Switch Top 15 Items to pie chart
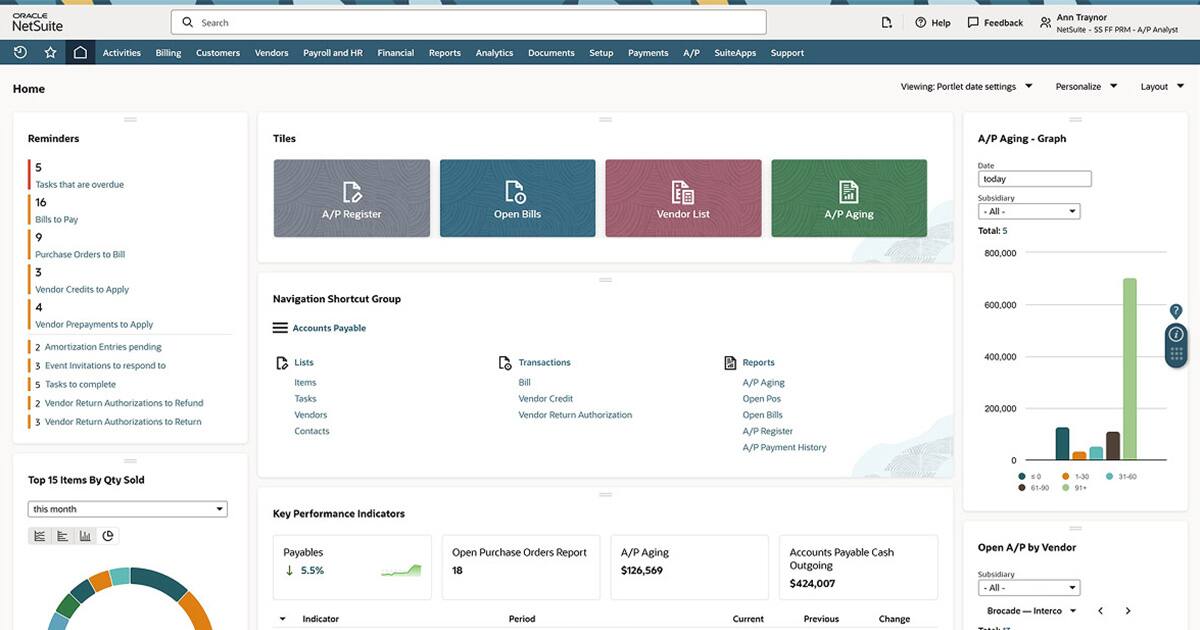 coord(108,536)
